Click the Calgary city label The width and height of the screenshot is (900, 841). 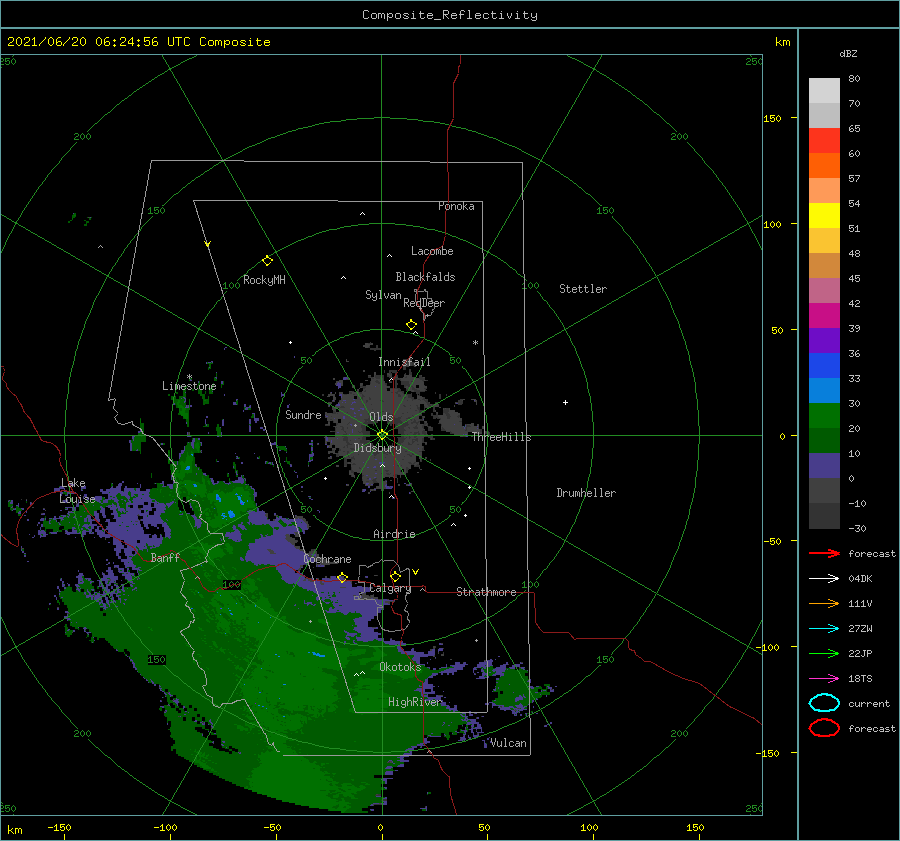[x=390, y=588]
